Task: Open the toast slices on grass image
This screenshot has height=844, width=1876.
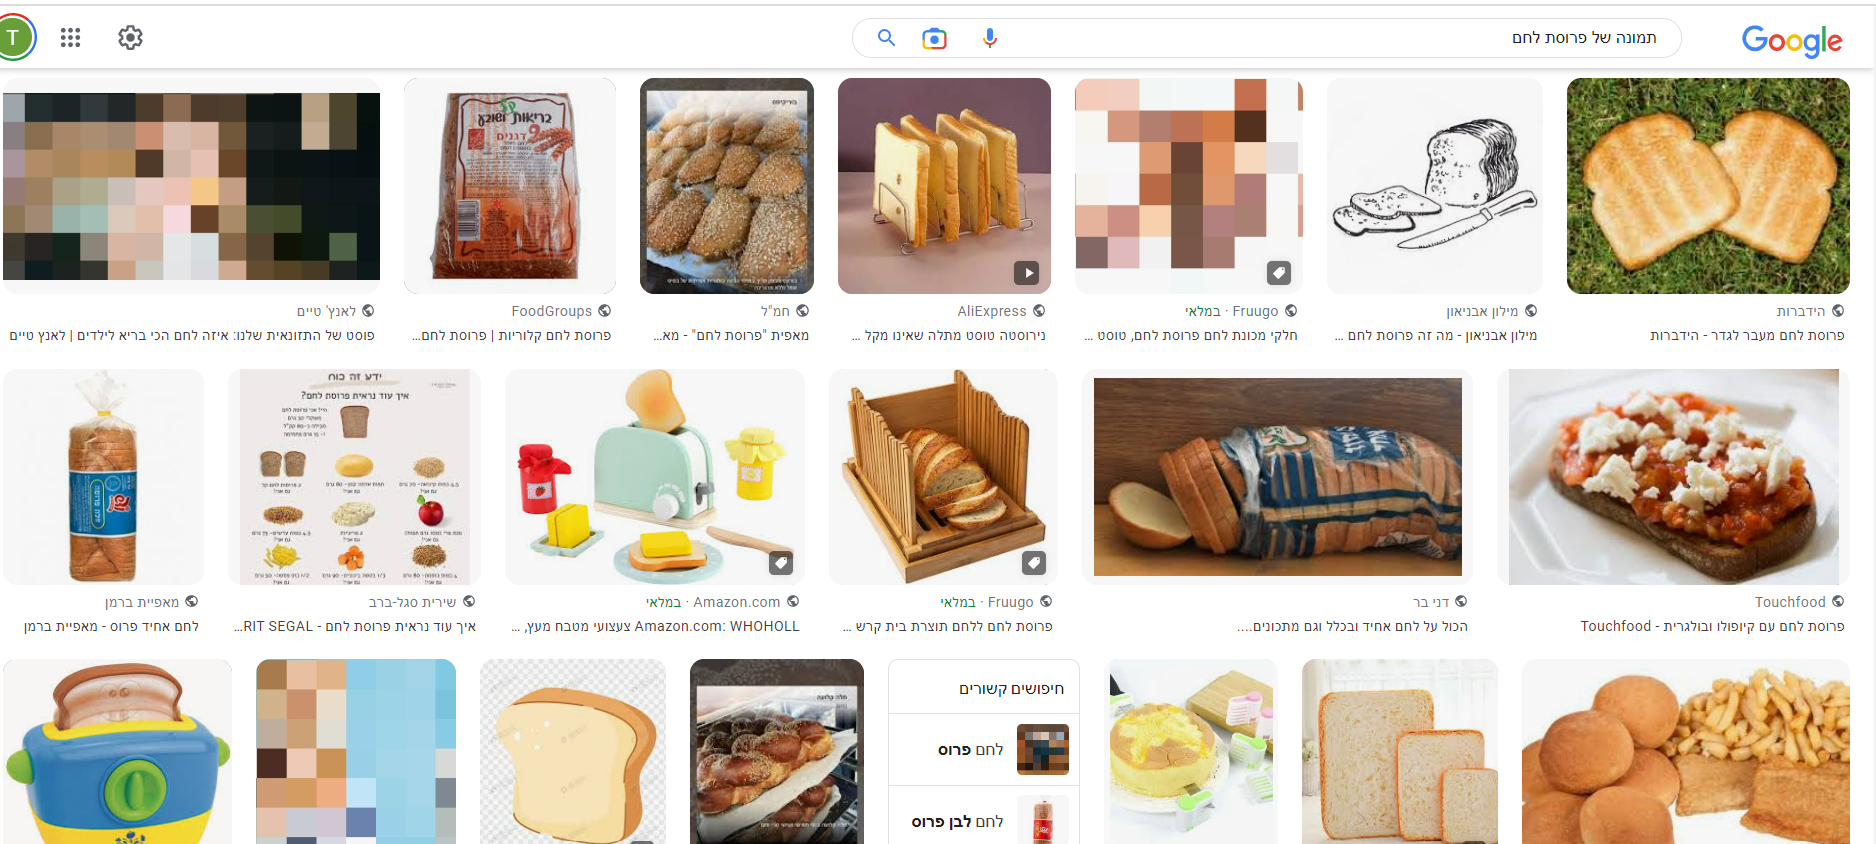Action: click(1707, 186)
